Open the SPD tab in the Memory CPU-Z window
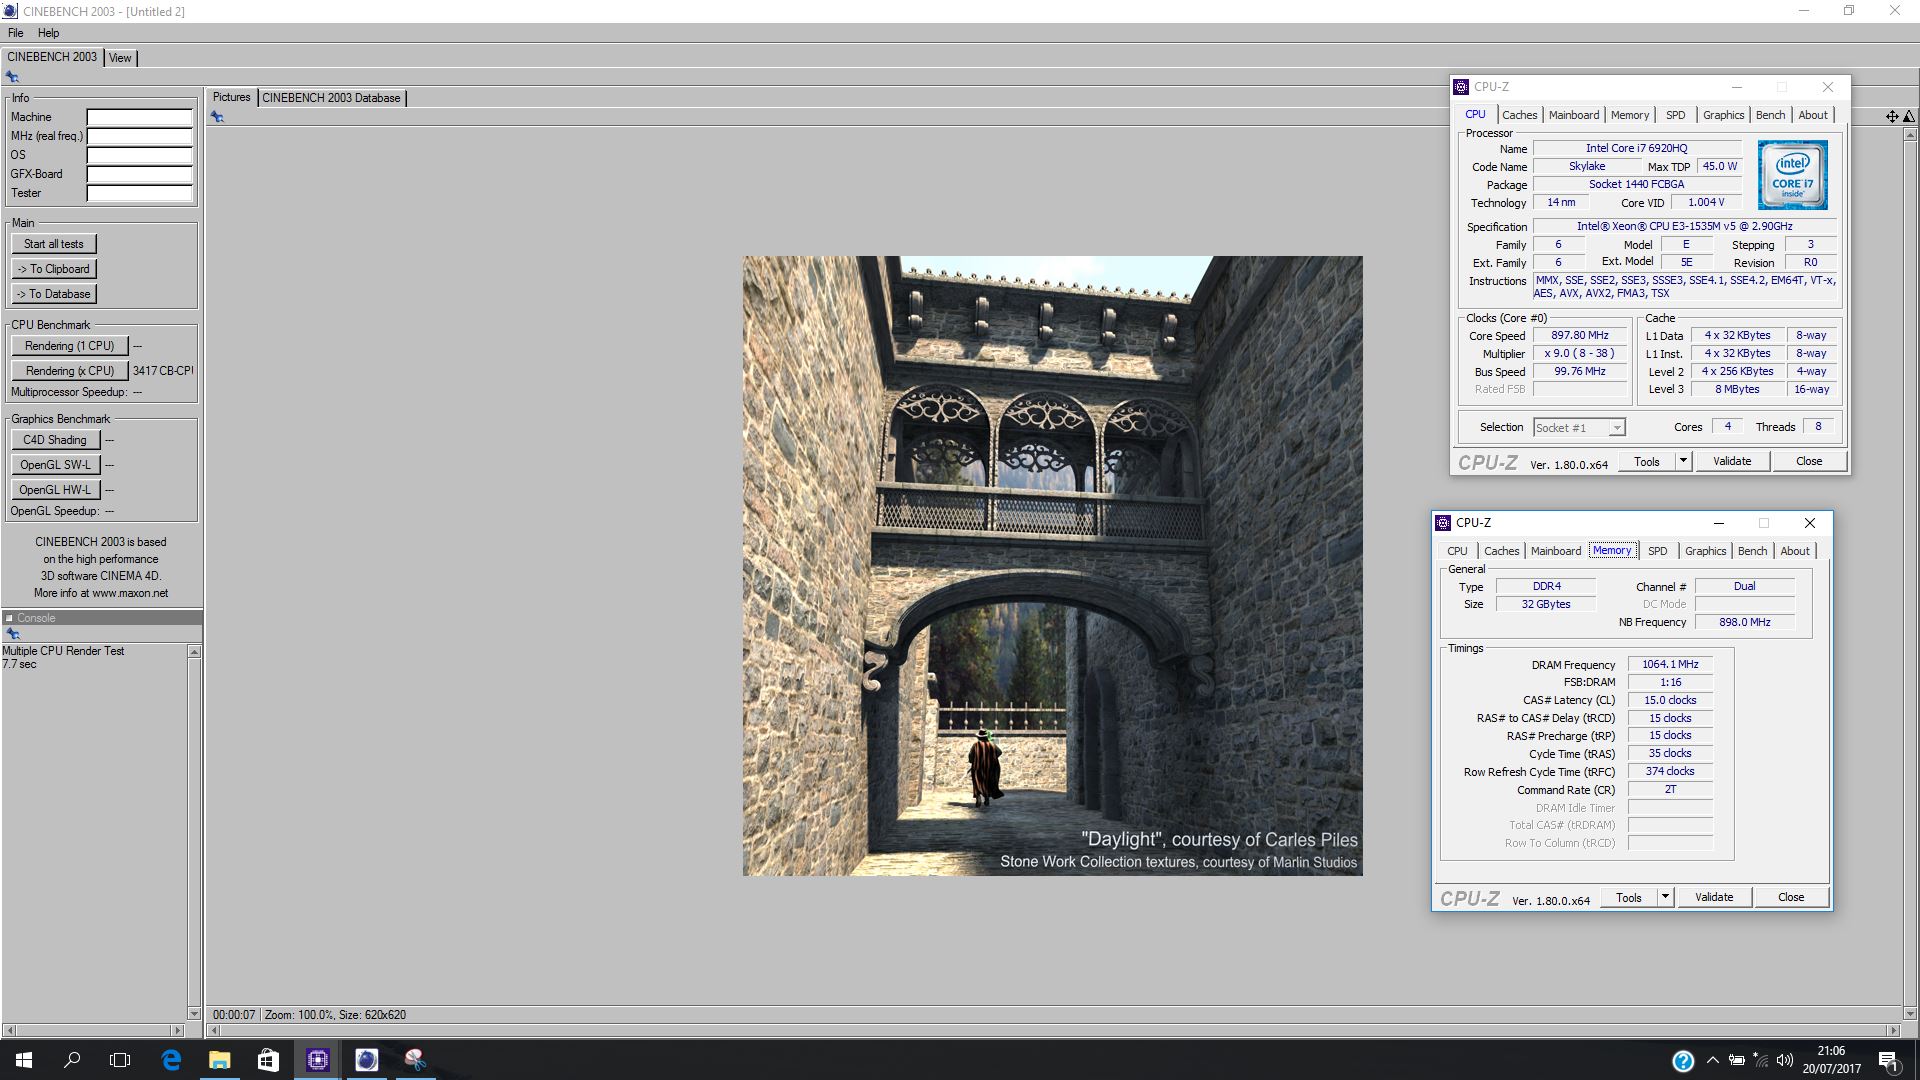 pyautogui.click(x=1657, y=551)
